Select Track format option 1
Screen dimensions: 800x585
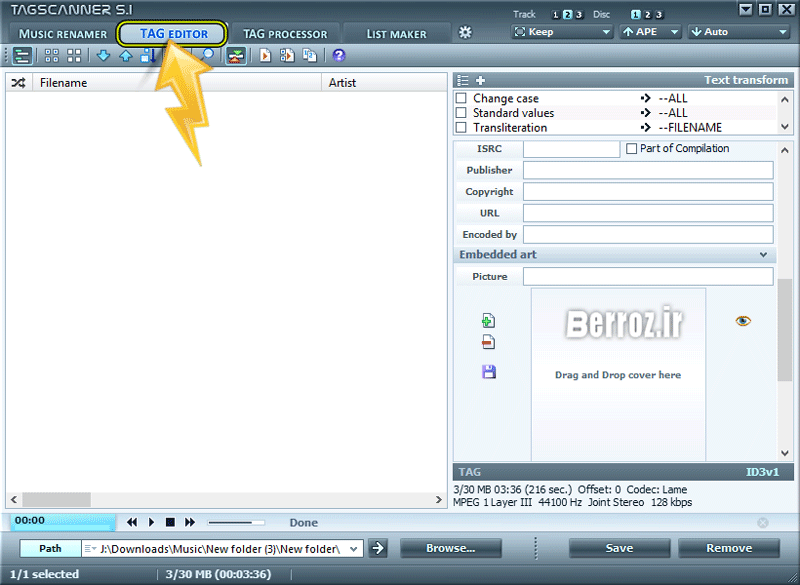pos(556,15)
